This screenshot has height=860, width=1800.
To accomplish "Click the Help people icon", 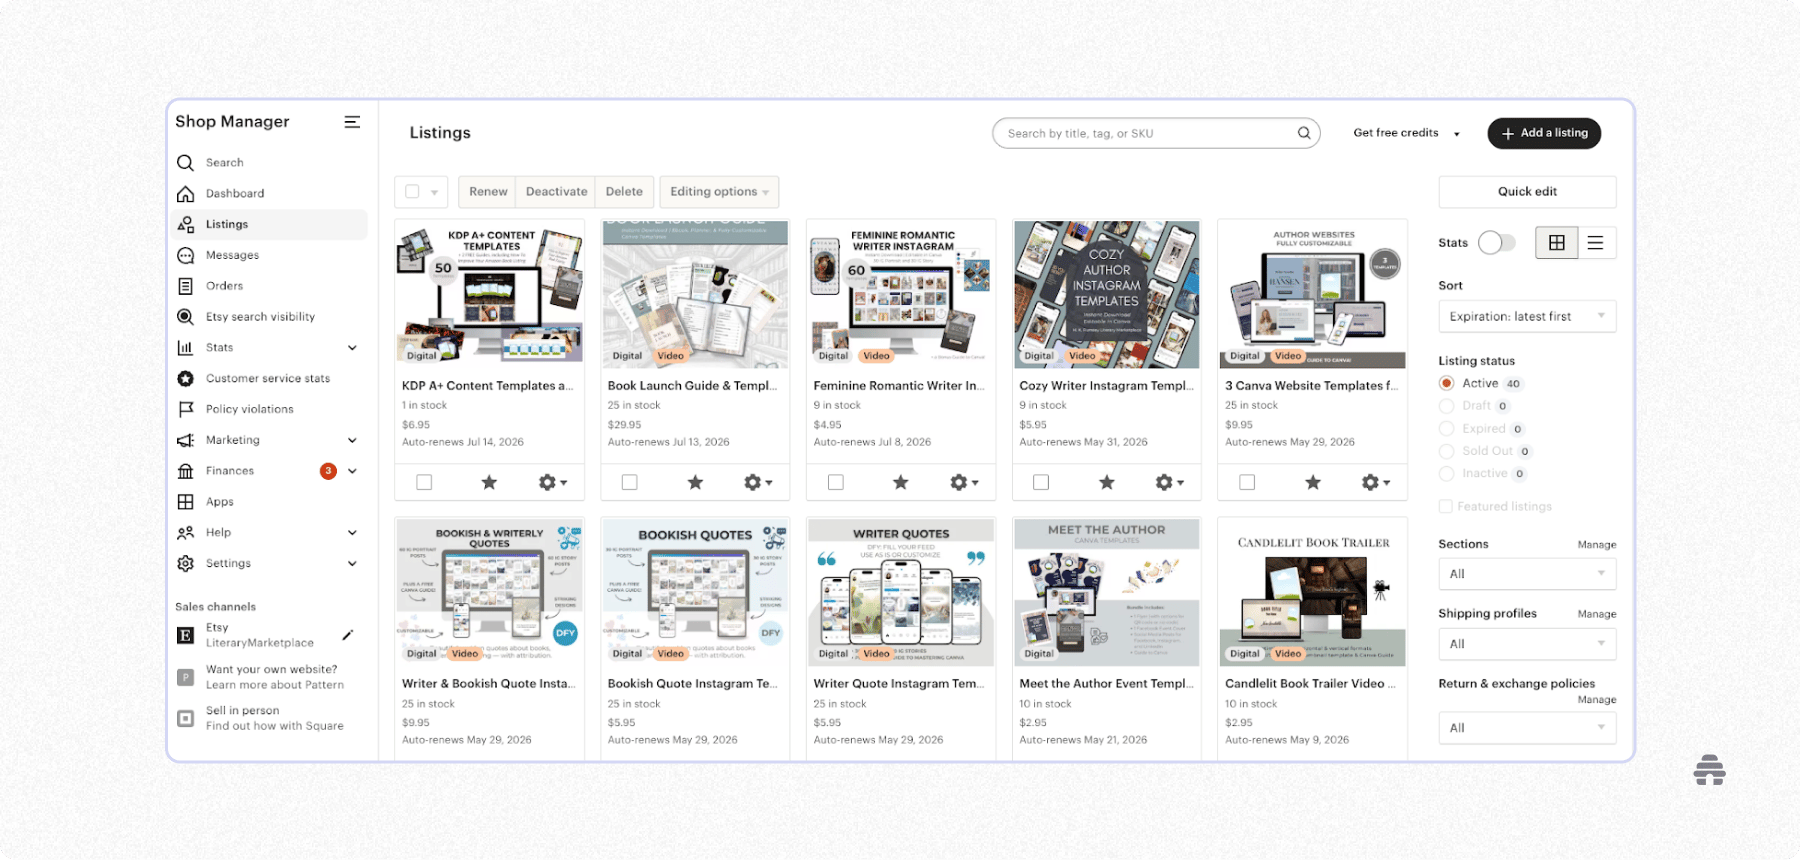I will click(185, 533).
